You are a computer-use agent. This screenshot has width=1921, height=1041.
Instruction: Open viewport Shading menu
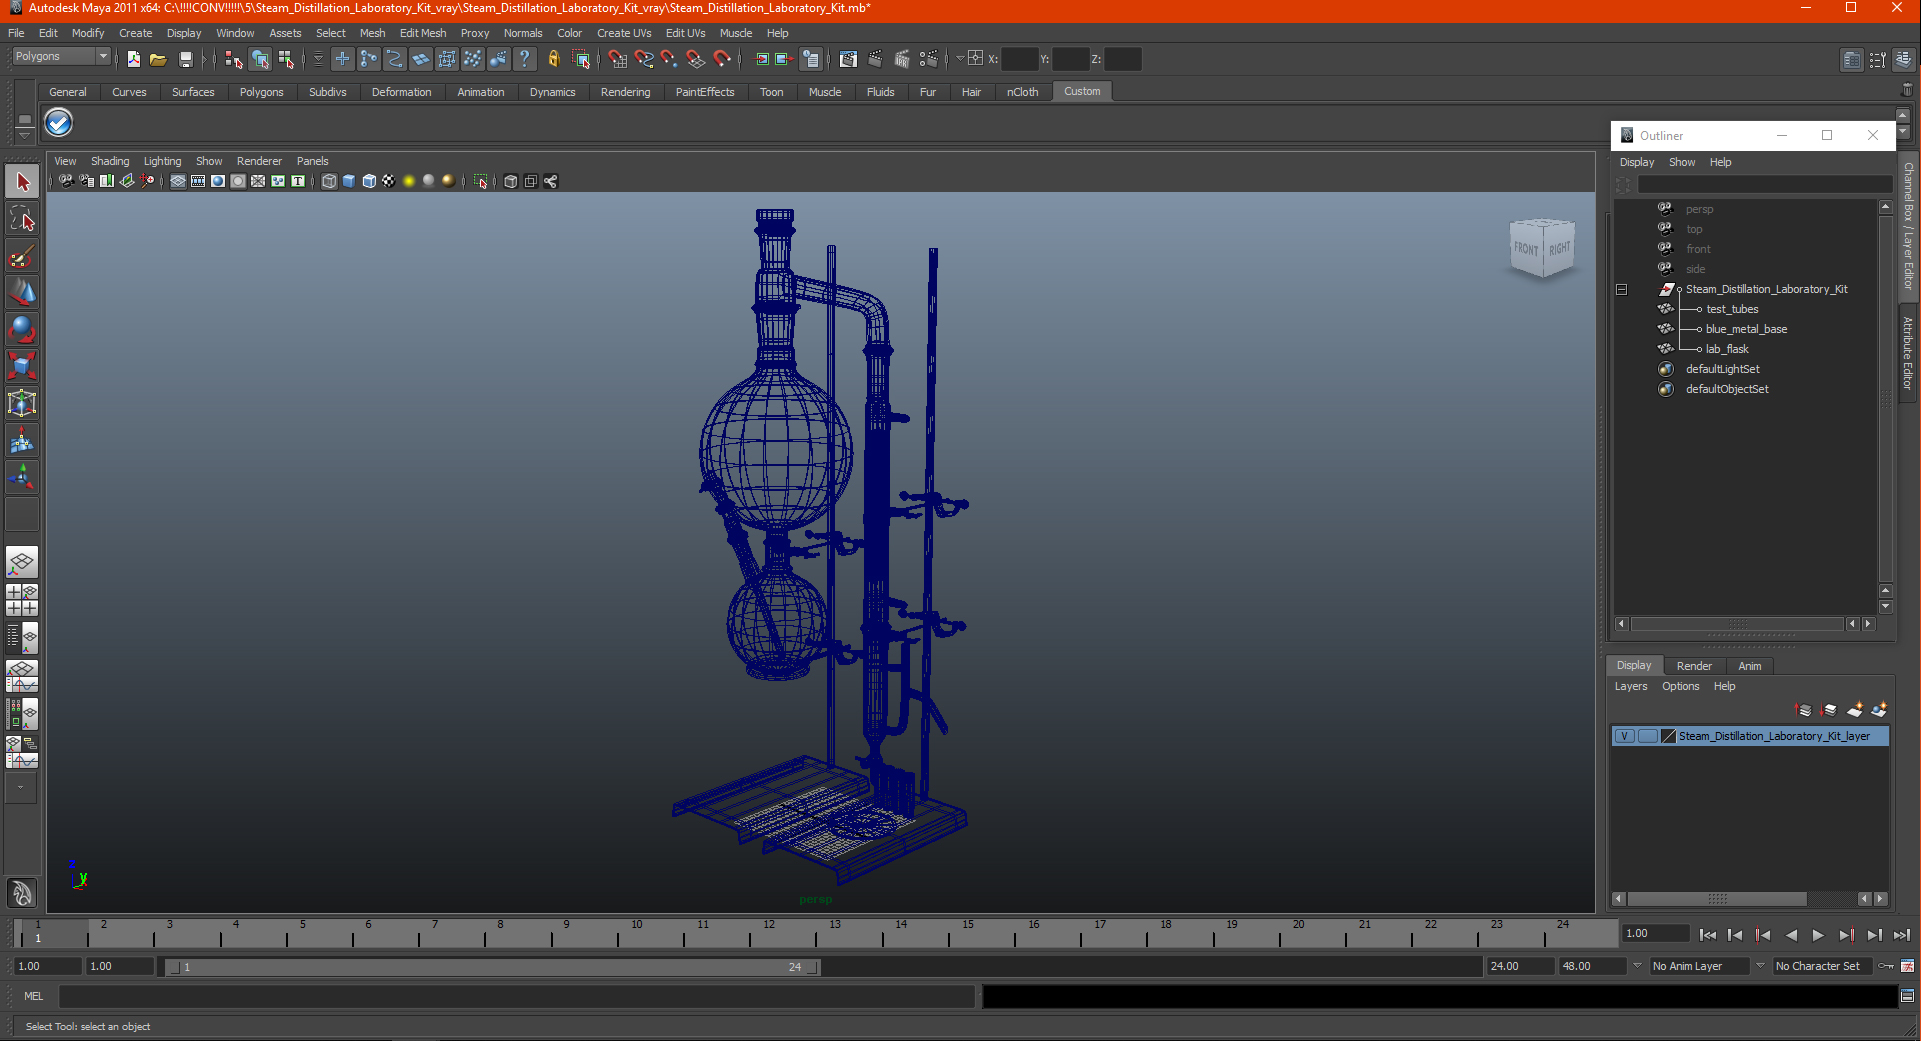[x=110, y=161]
